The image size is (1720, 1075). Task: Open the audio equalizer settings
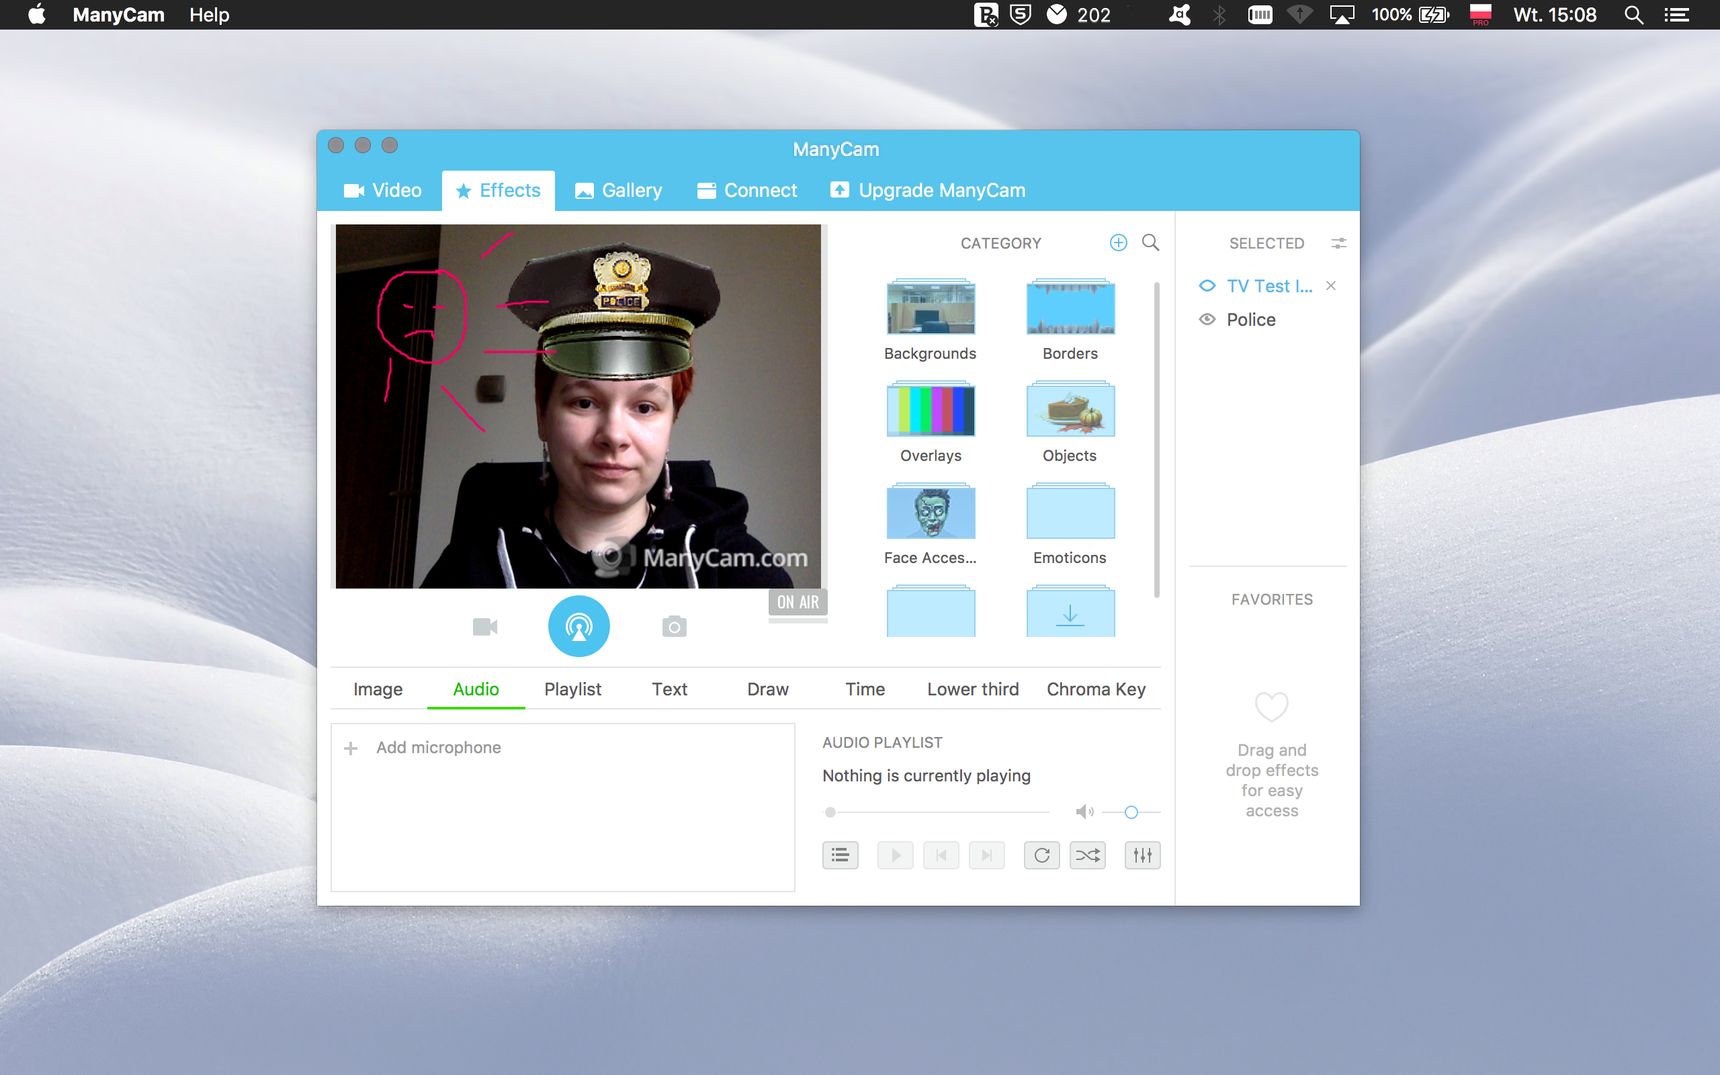[x=1143, y=855]
